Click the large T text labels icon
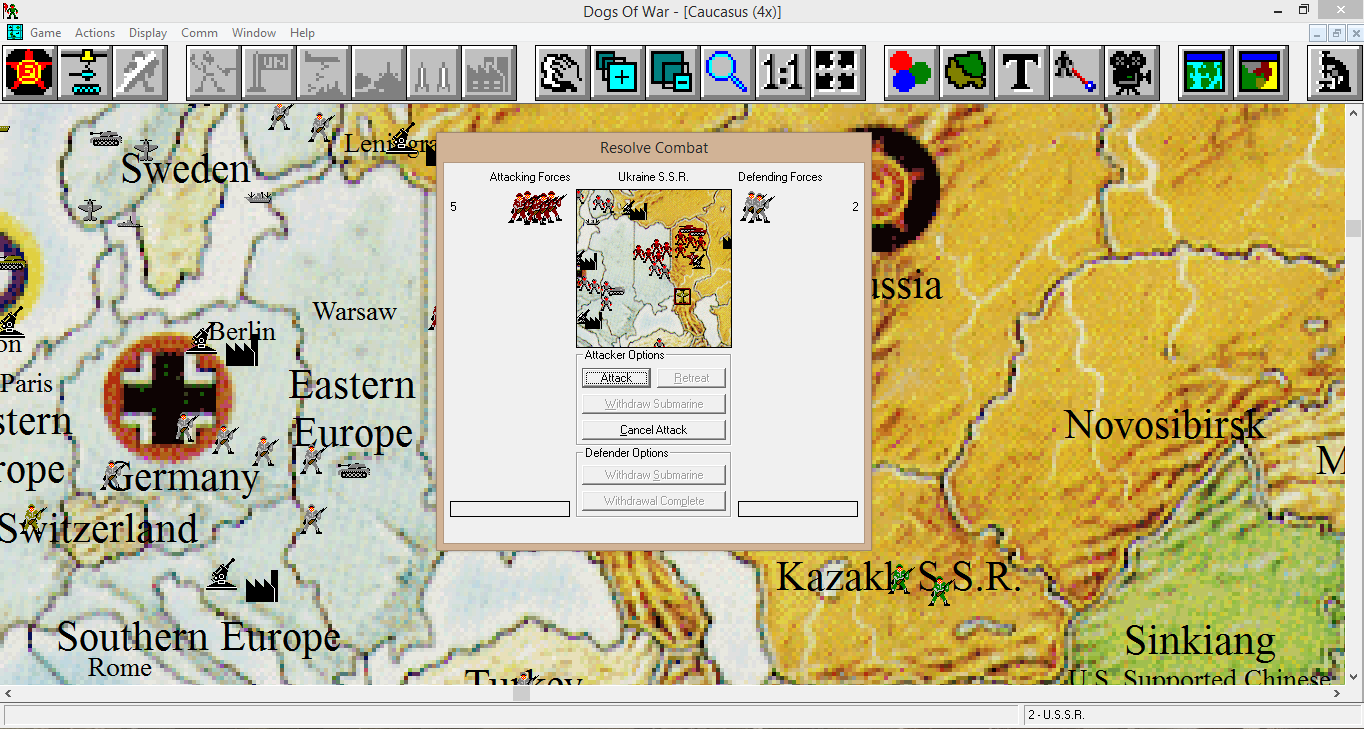1364x729 pixels. pyautogui.click(x=1022, y=73)
